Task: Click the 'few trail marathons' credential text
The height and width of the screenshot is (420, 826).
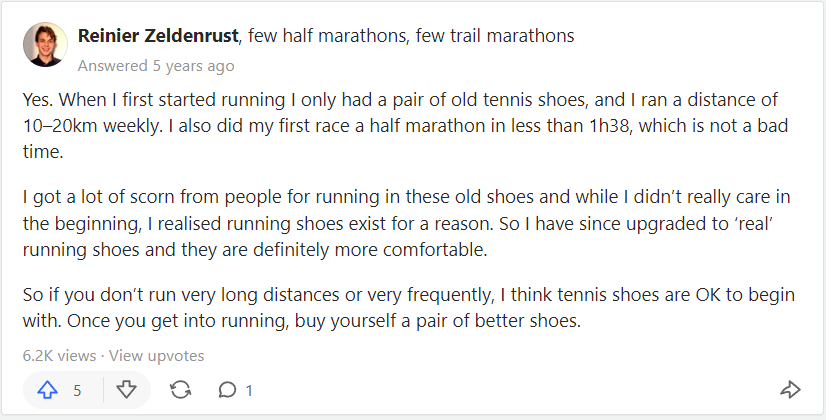Action: click(495, 36)
